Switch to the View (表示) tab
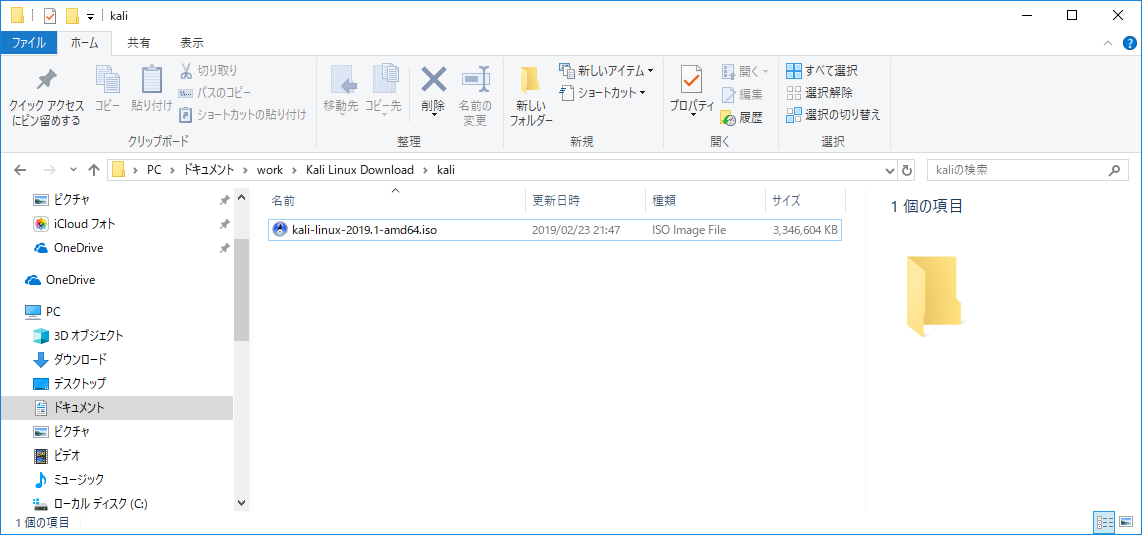Image resolution: width=1142 pixels, height=535 pixels. point(192,43)
